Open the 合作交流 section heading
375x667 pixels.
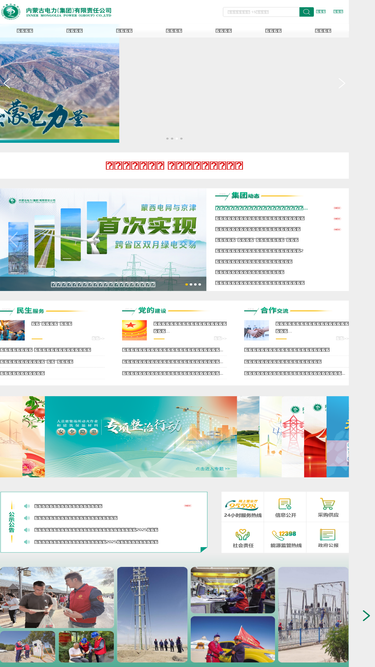click(274, 311)
